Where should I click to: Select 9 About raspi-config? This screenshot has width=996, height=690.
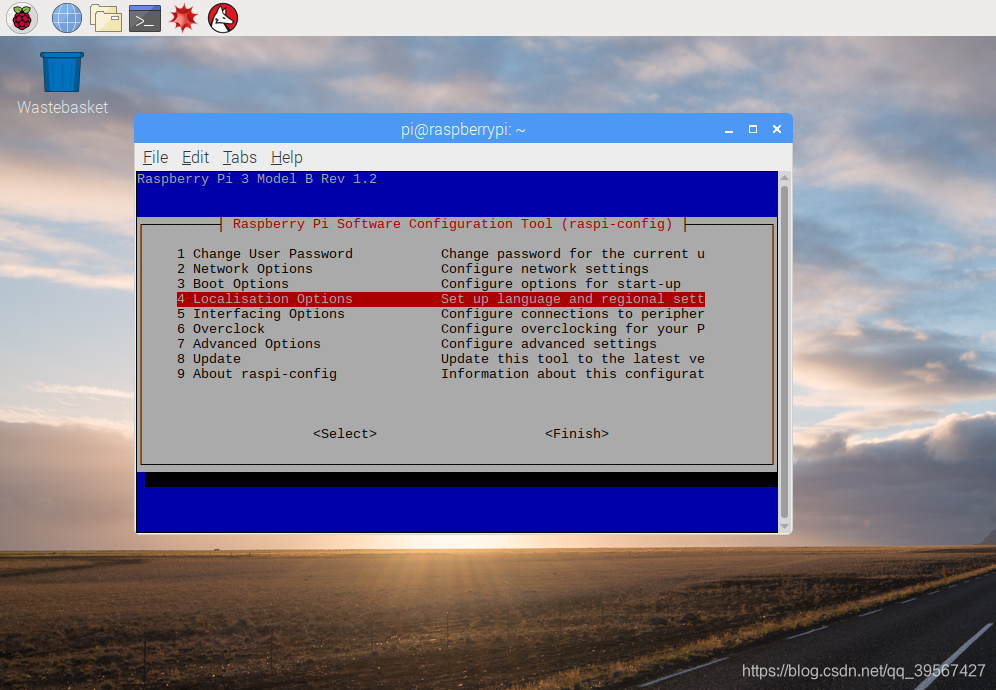[441, 374]
